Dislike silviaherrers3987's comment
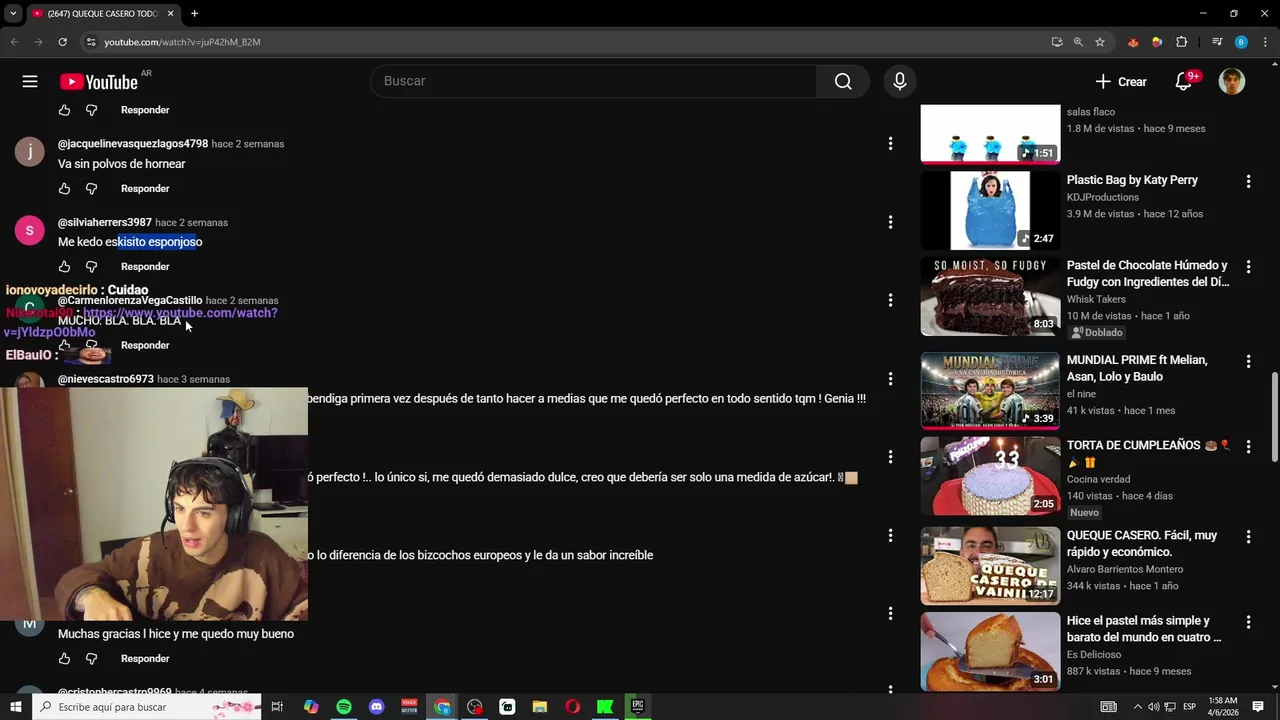This screenshot has width=1280, height=720. [91, 267]
